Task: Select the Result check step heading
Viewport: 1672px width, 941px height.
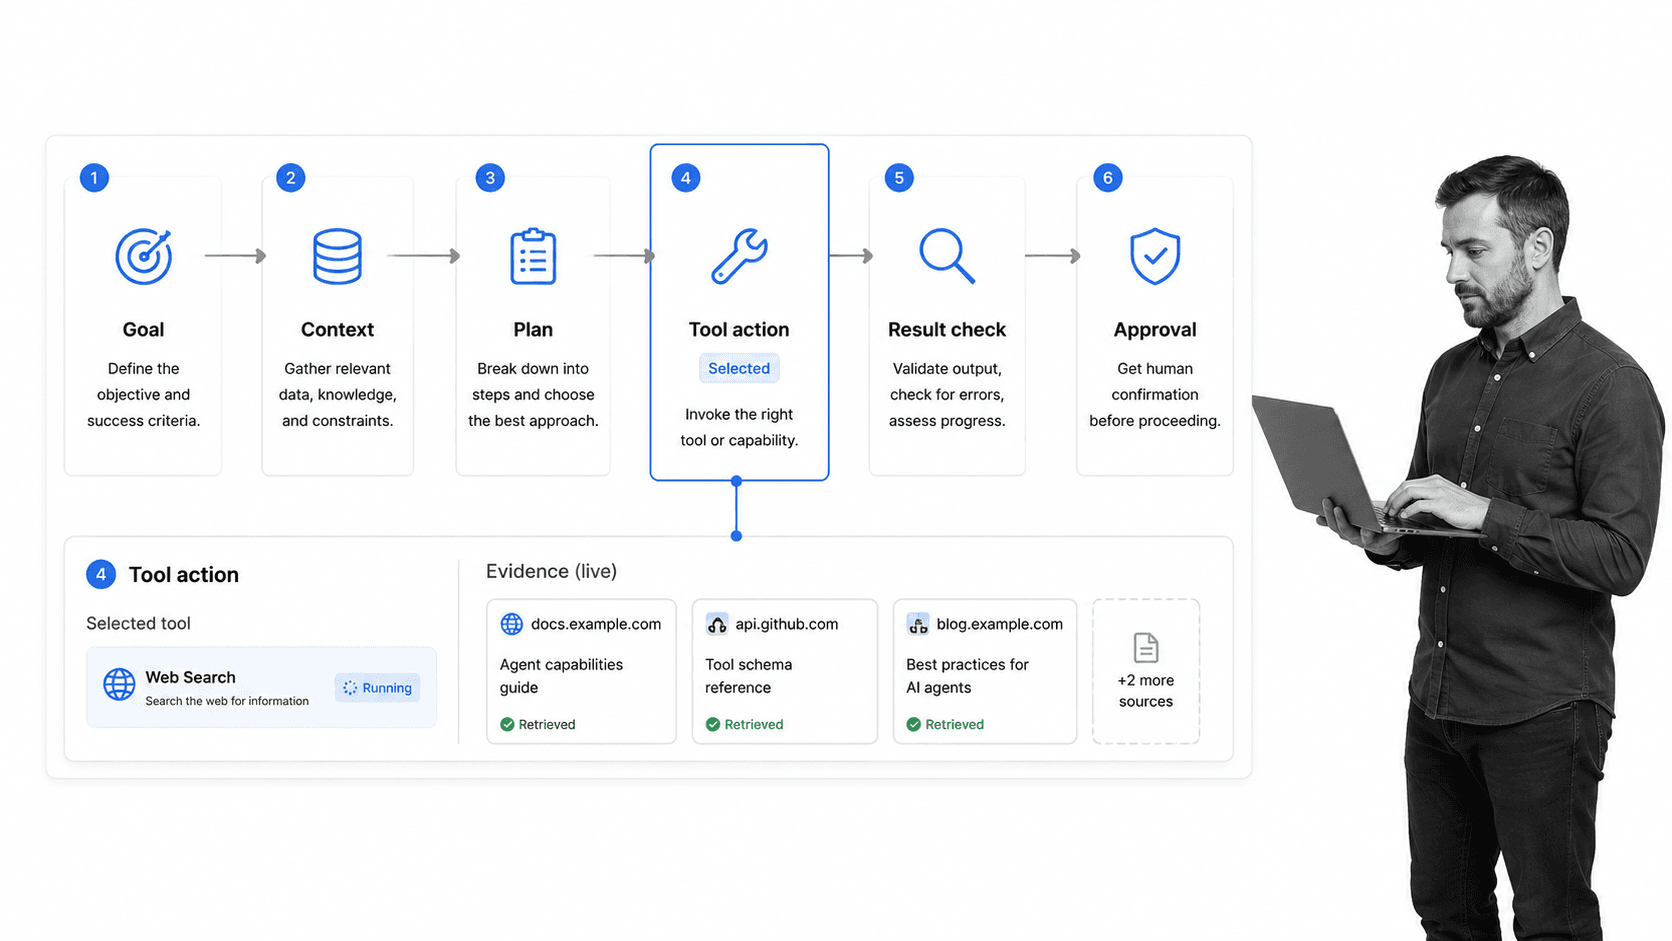Action: coord(947,329)
